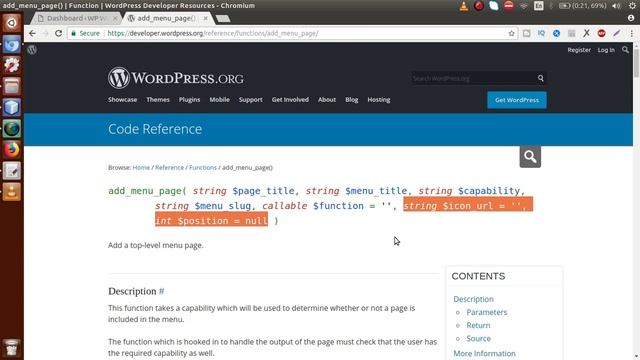Go back using the browser back arrow
Viewport: 640px width, 360px height.
point(32,33)
